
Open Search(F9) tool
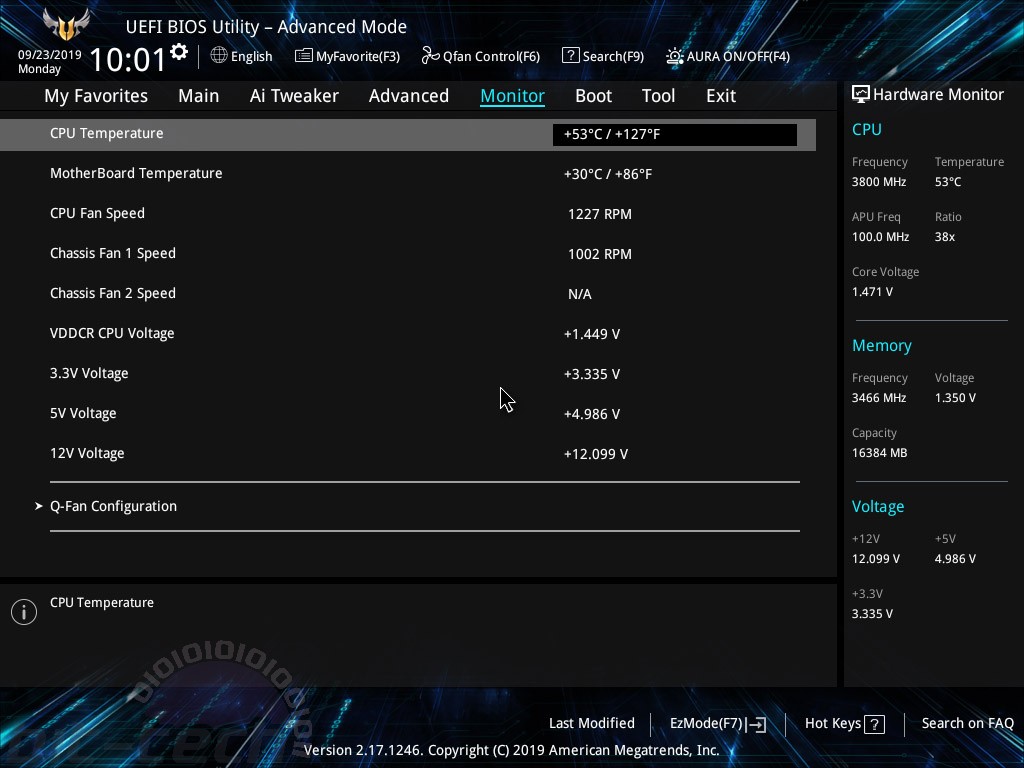tap(603, 56)
